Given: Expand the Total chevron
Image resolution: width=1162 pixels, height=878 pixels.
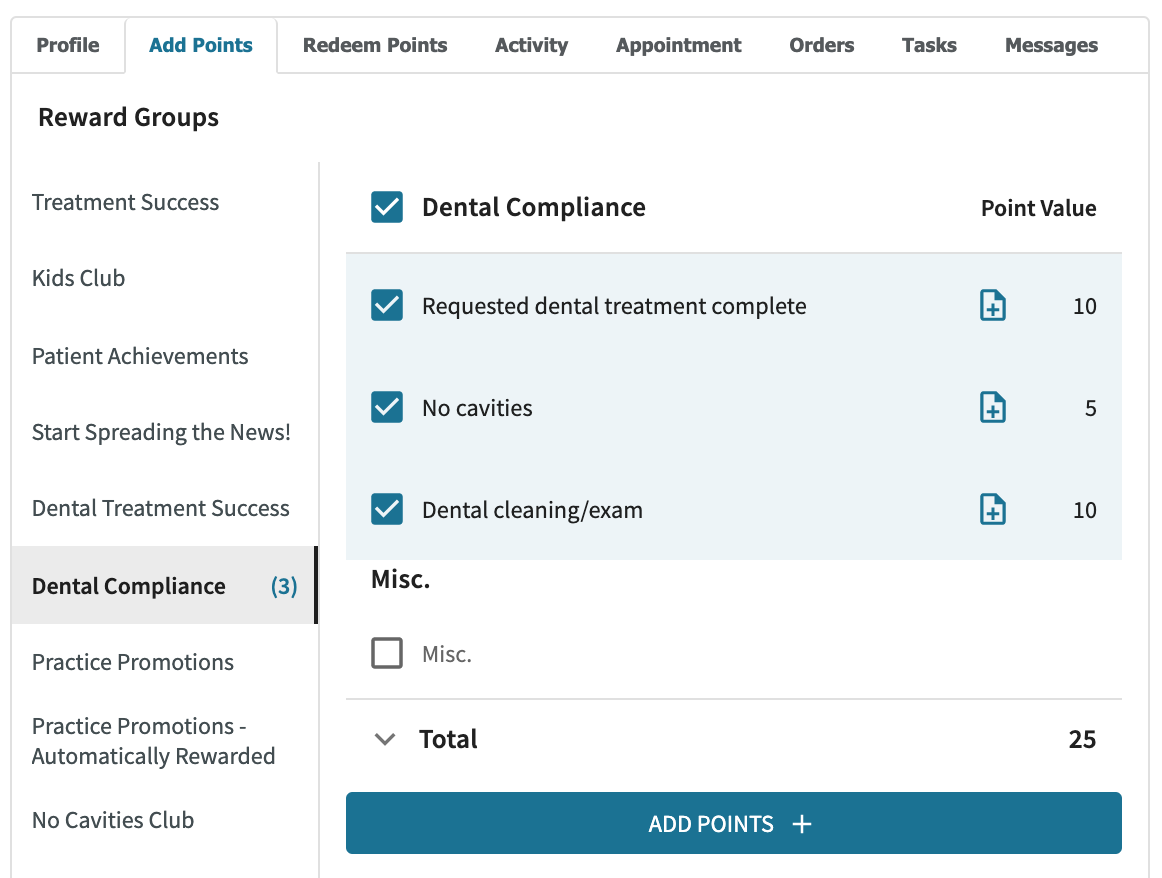Looking at the screenshot, I should (x=385, y=739).
